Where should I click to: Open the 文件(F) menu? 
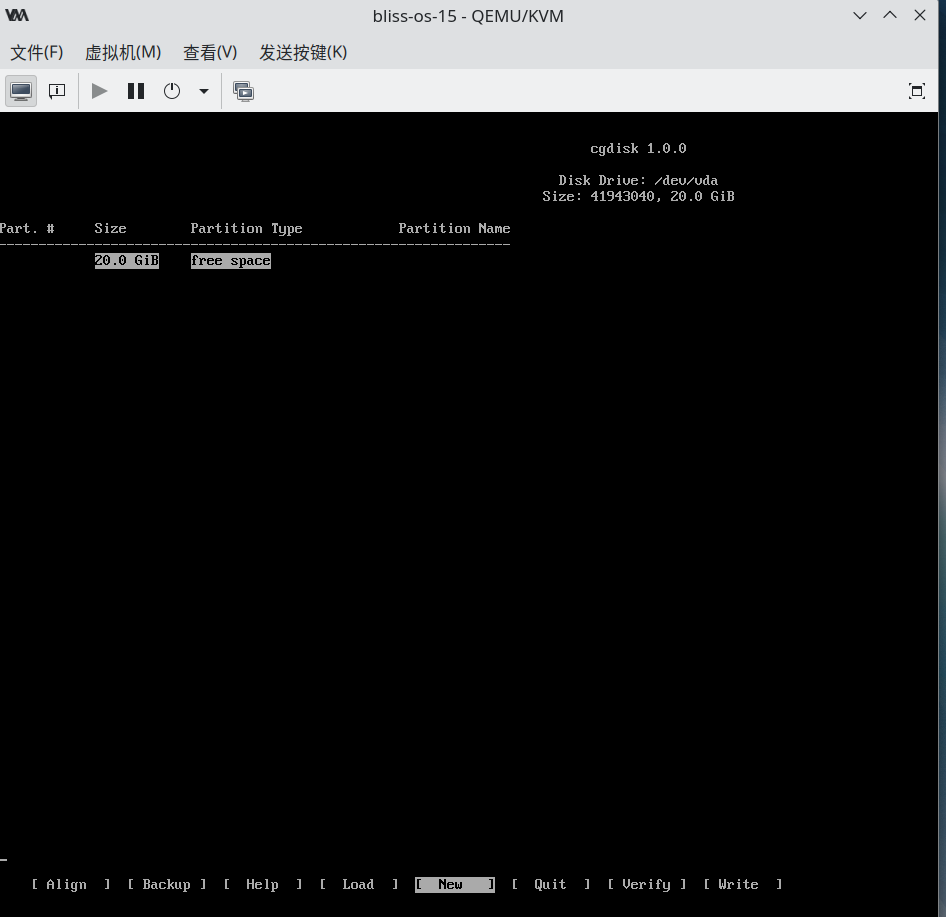[37, 52]
